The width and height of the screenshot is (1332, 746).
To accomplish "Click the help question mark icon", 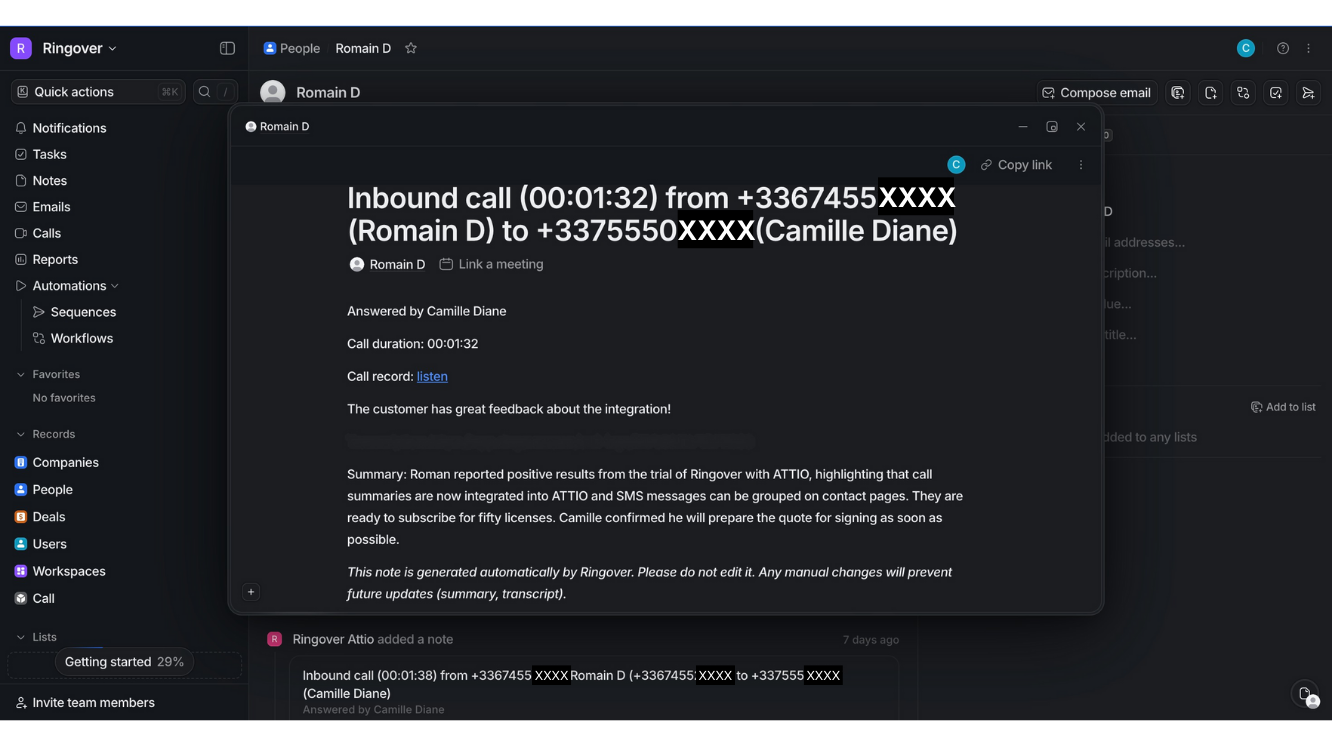I will 1283,48.
